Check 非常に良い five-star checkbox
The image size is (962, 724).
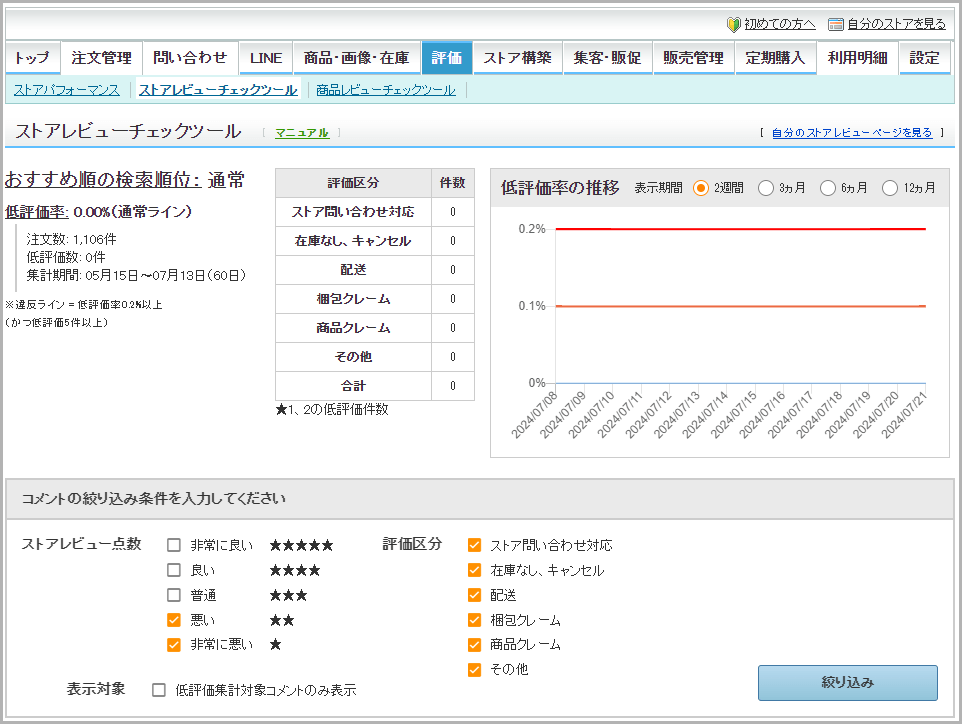point(174,545)
